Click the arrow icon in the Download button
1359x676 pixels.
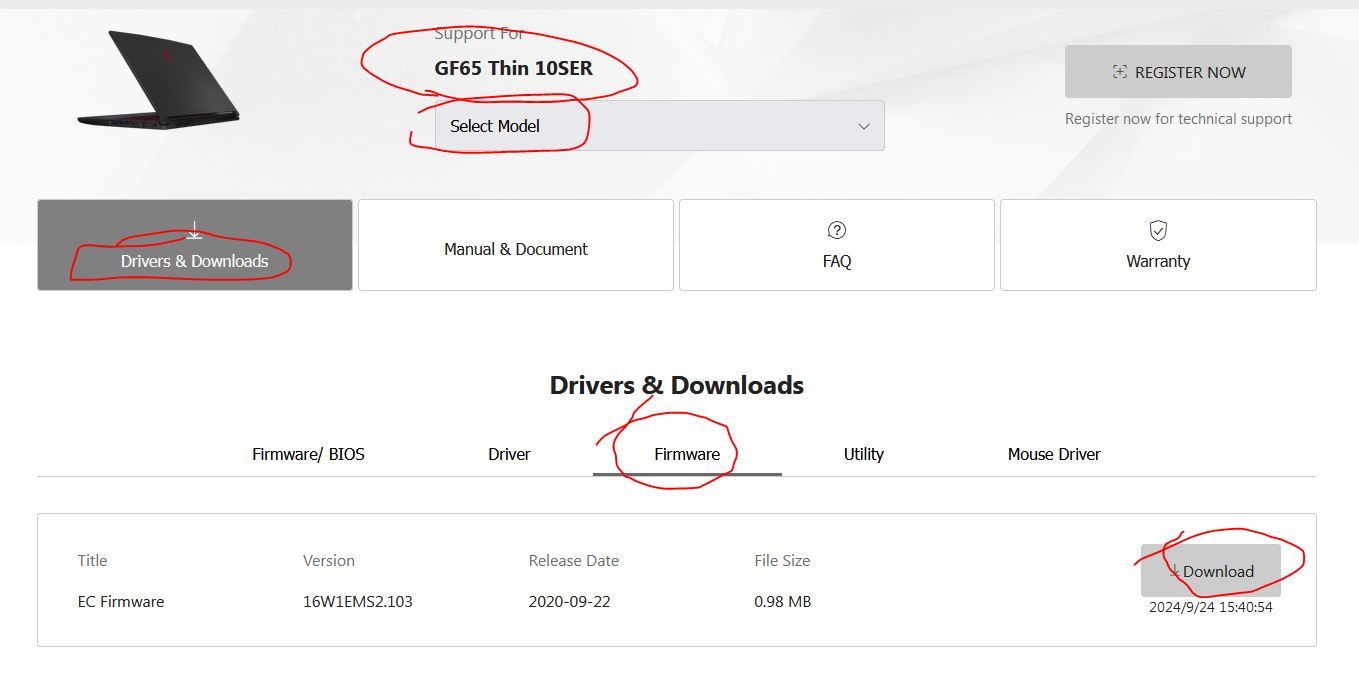[x=1175, y=571]
